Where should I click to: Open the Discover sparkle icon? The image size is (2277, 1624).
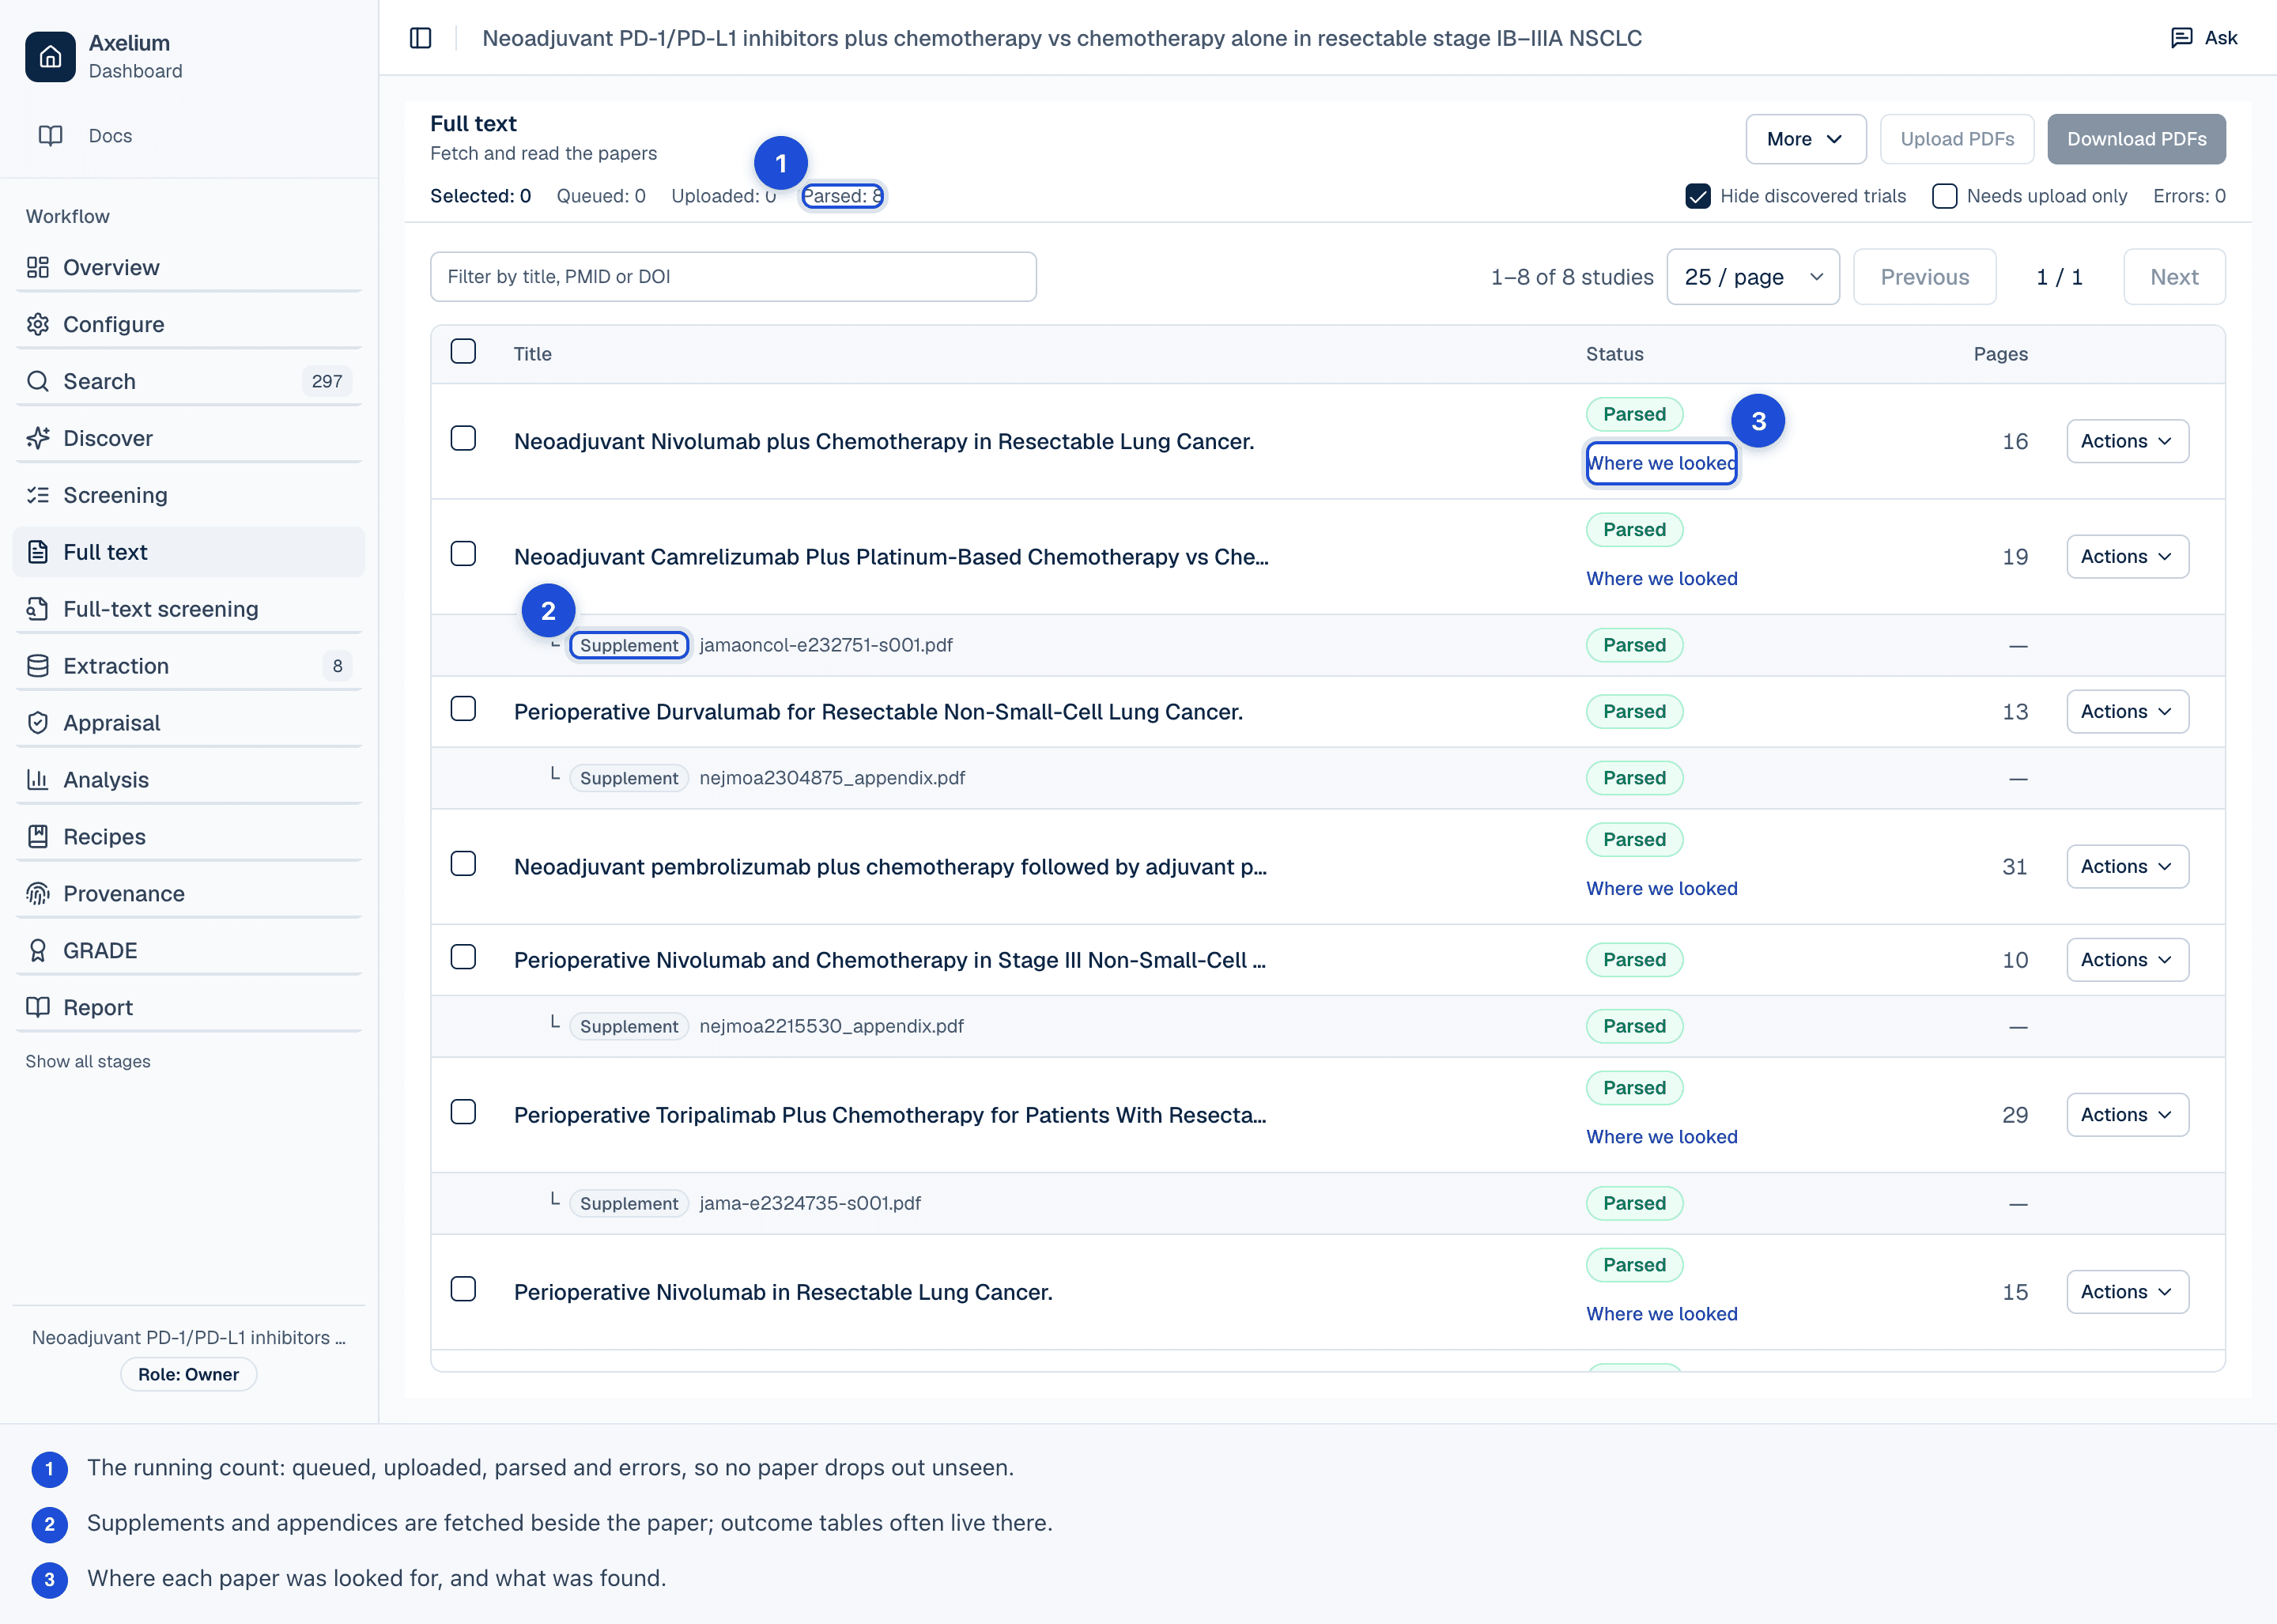coord(38,438)
